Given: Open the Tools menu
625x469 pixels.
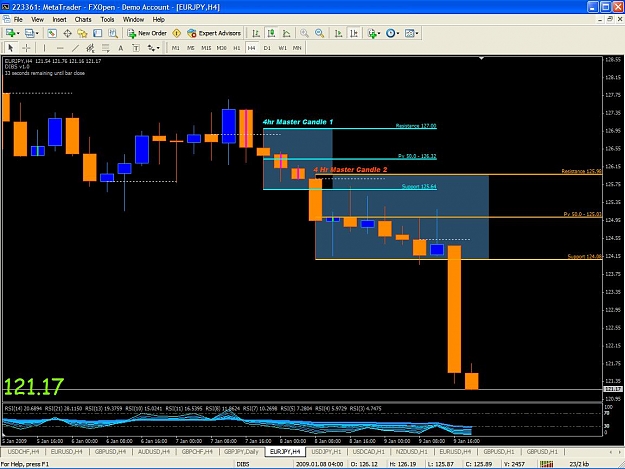Looking at the screenshot, I should coord(107,19).
